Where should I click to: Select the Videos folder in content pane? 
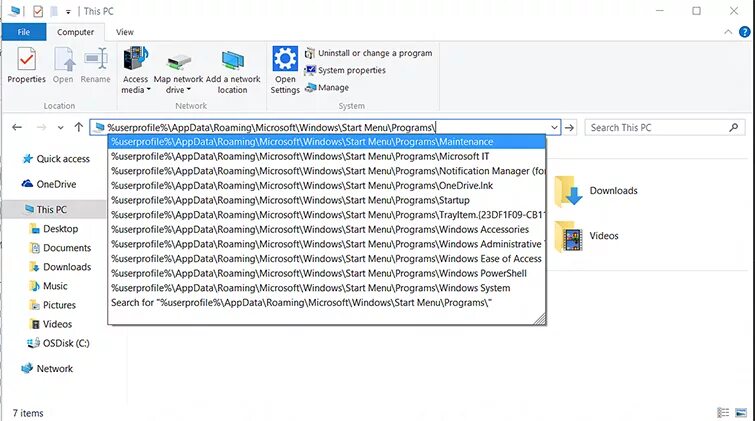click(586, 236)
